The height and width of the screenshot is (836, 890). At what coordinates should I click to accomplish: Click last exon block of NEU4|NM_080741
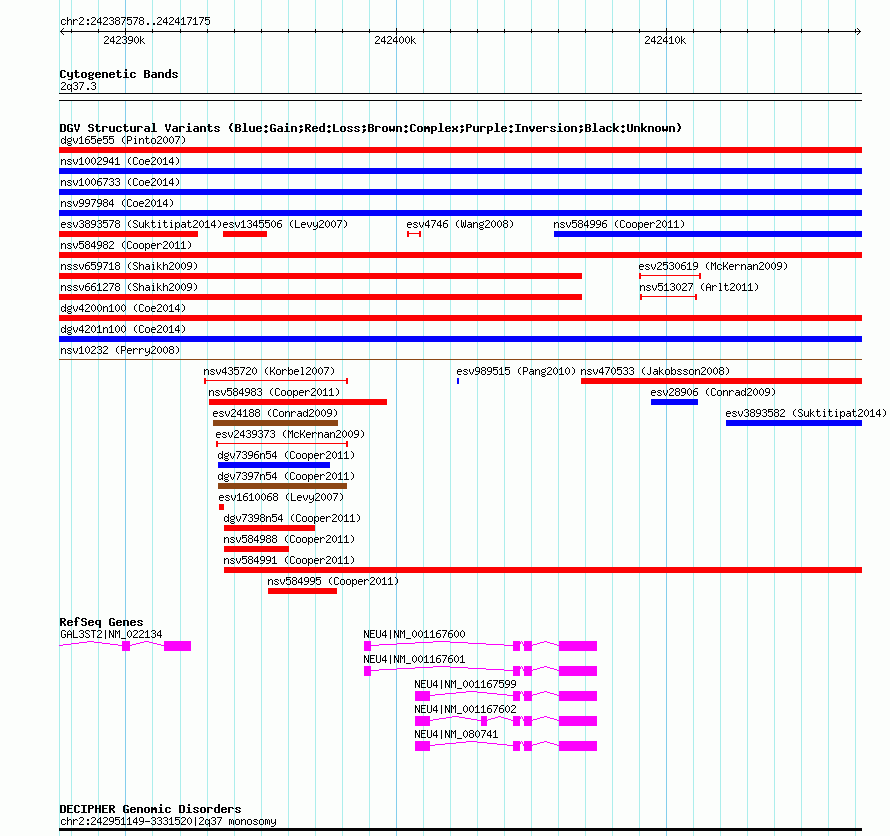[578, 746]
